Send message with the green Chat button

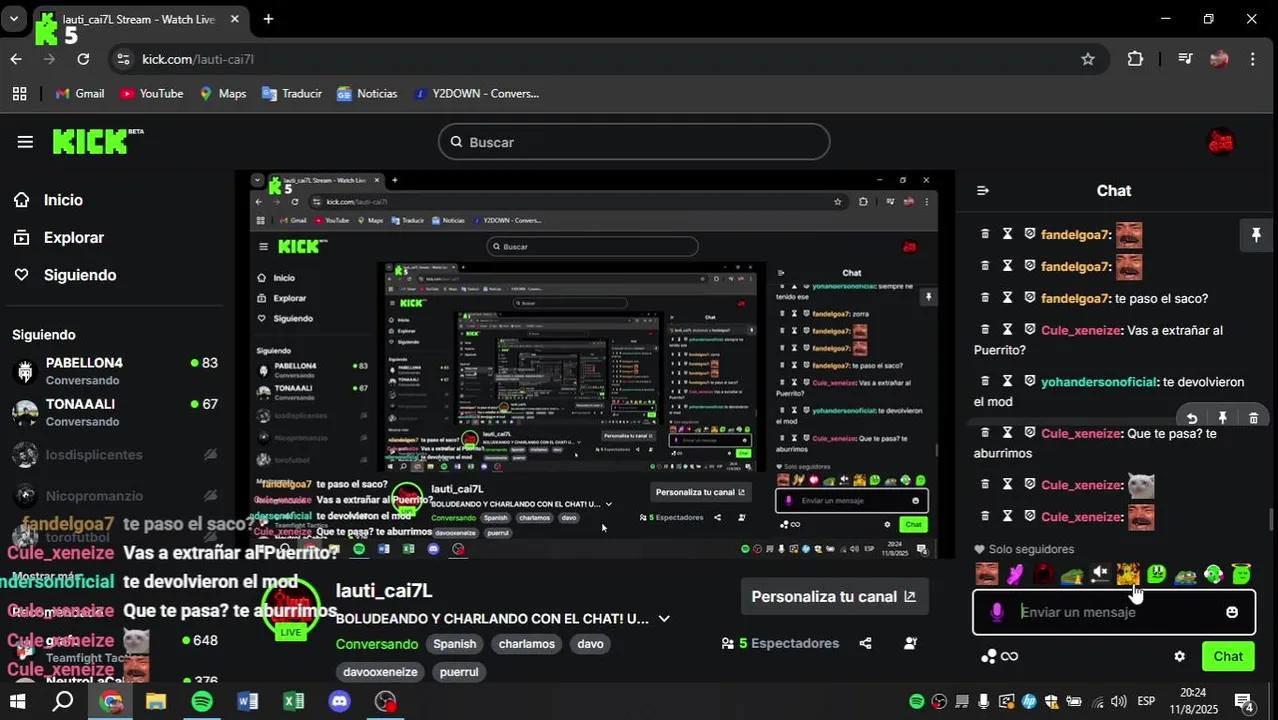(1228, 657)
